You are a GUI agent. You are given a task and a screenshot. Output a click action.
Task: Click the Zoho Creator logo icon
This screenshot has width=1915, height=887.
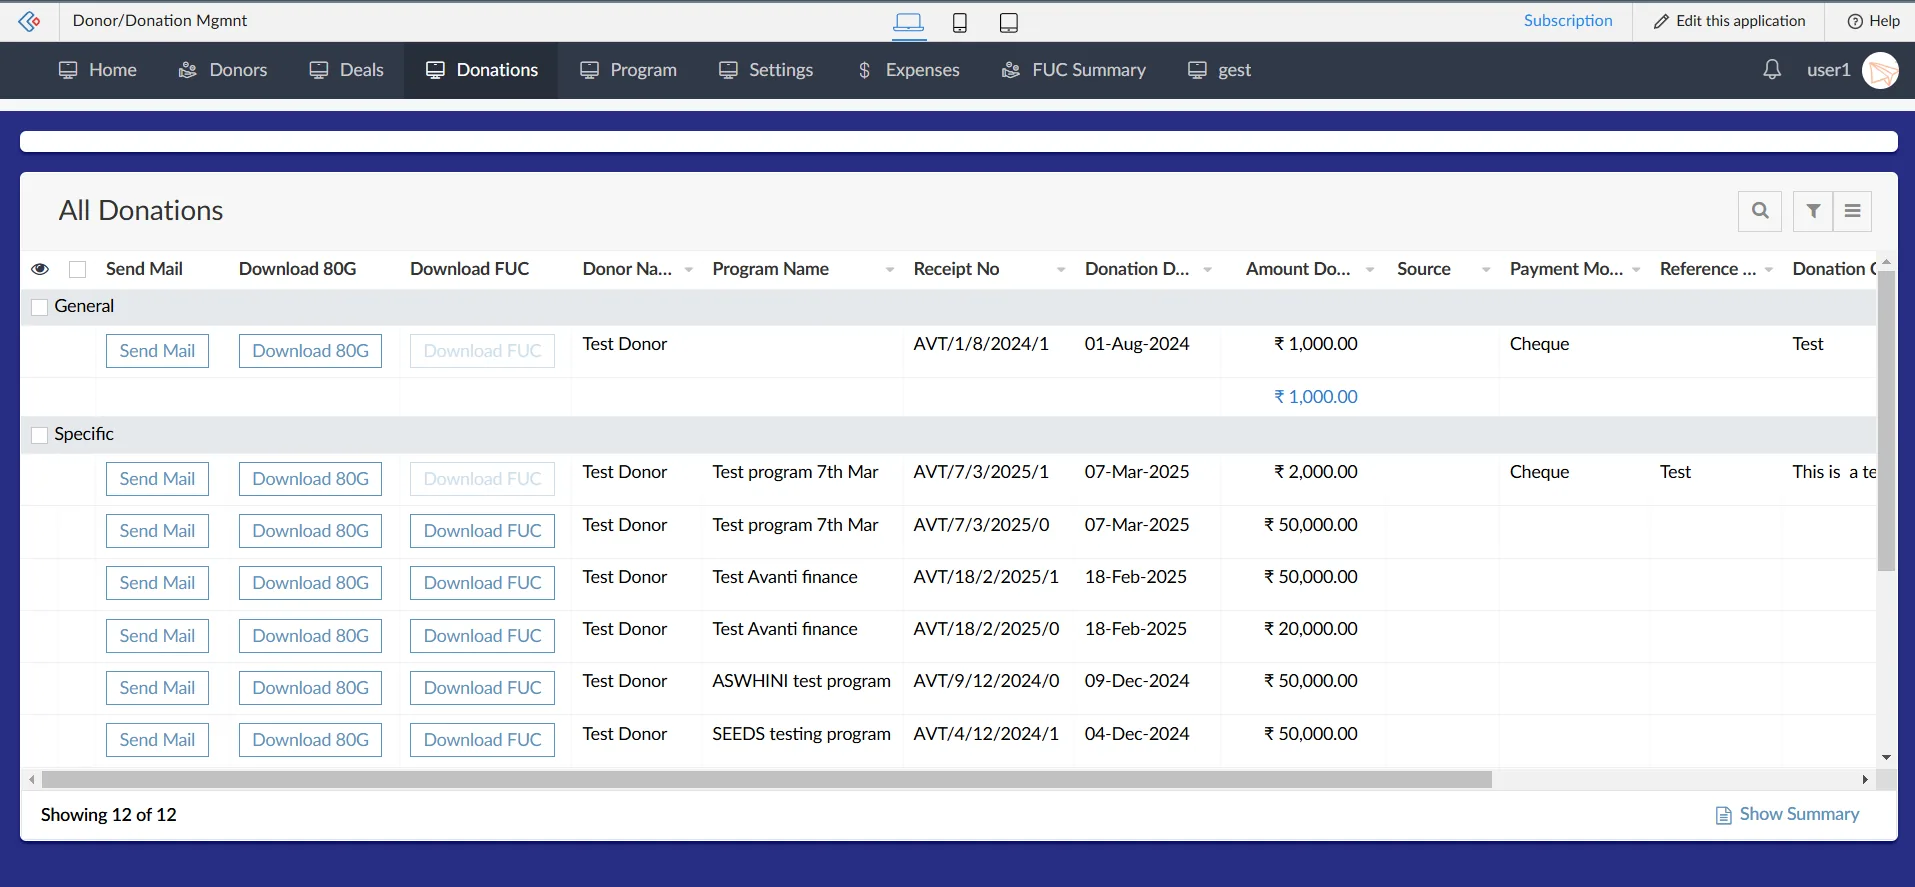(x=29, y=21)
